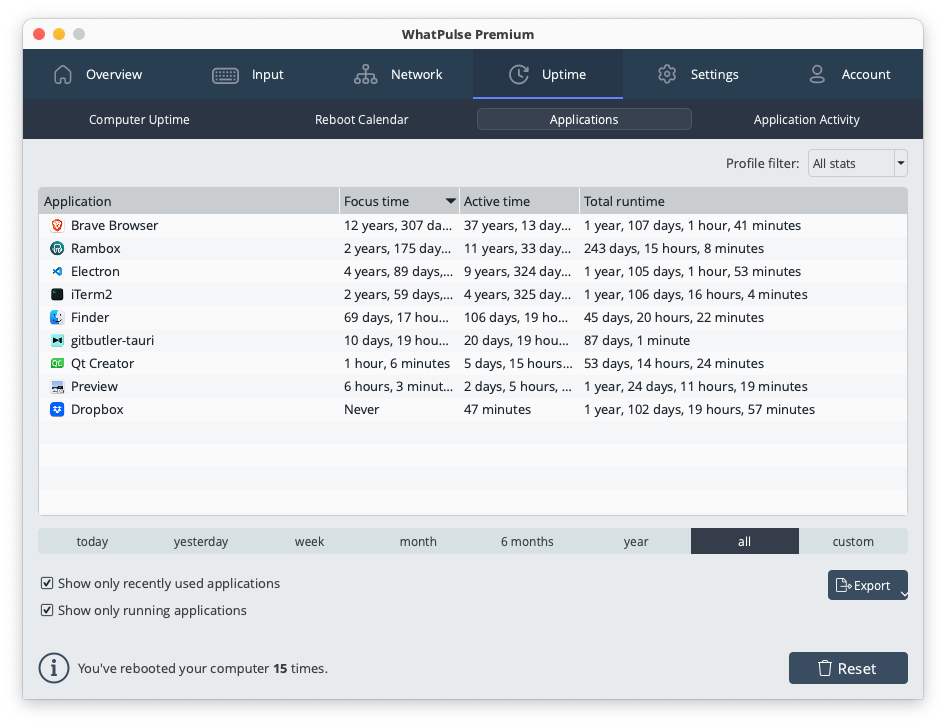Open the Reboot Calendar tab

[361, 119]
